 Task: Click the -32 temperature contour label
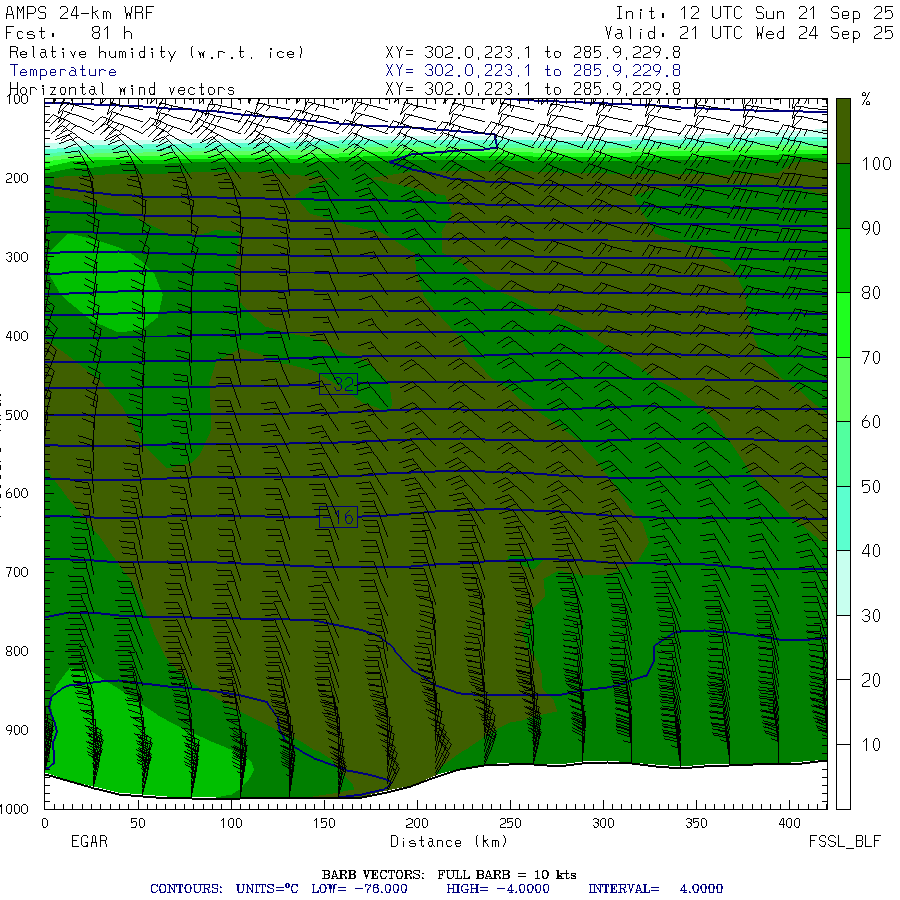tap(338, 384)
